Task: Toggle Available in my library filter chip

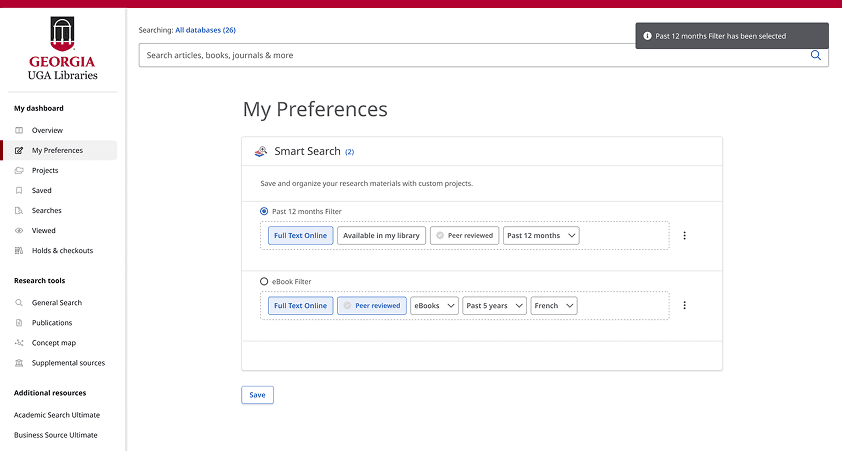Action: (x=382, y=236)
